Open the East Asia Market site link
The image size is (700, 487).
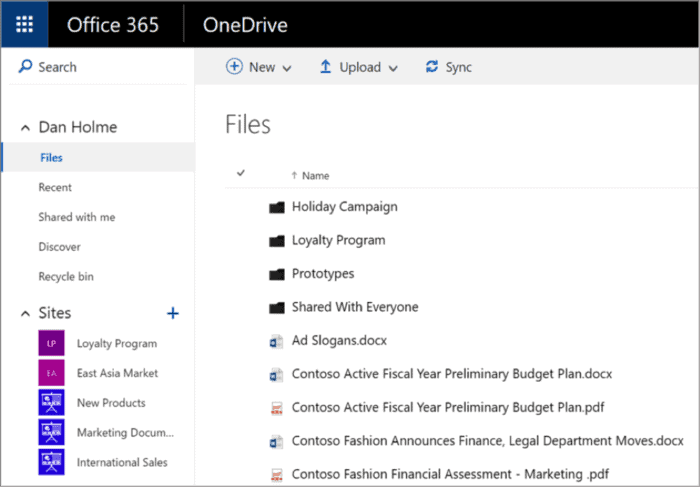117,373
